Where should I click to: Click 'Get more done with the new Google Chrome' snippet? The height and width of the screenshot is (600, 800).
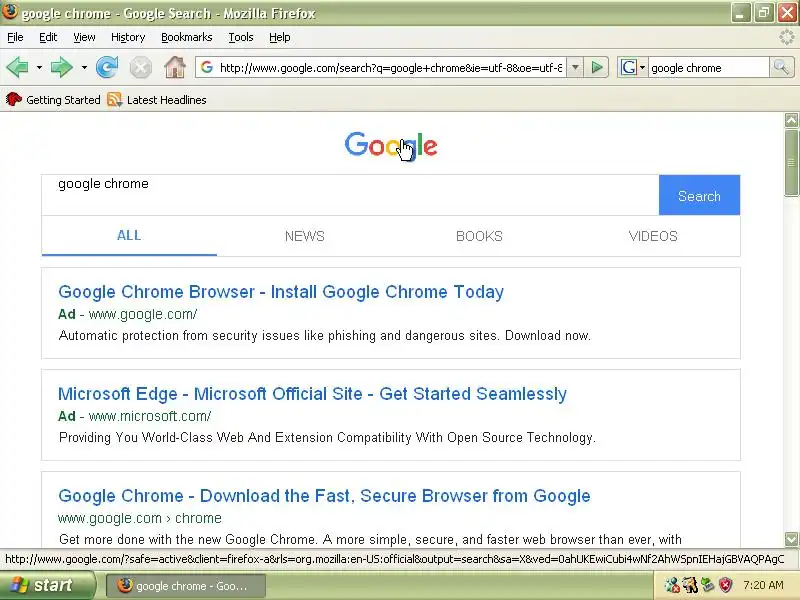click(x=370, y=540)
